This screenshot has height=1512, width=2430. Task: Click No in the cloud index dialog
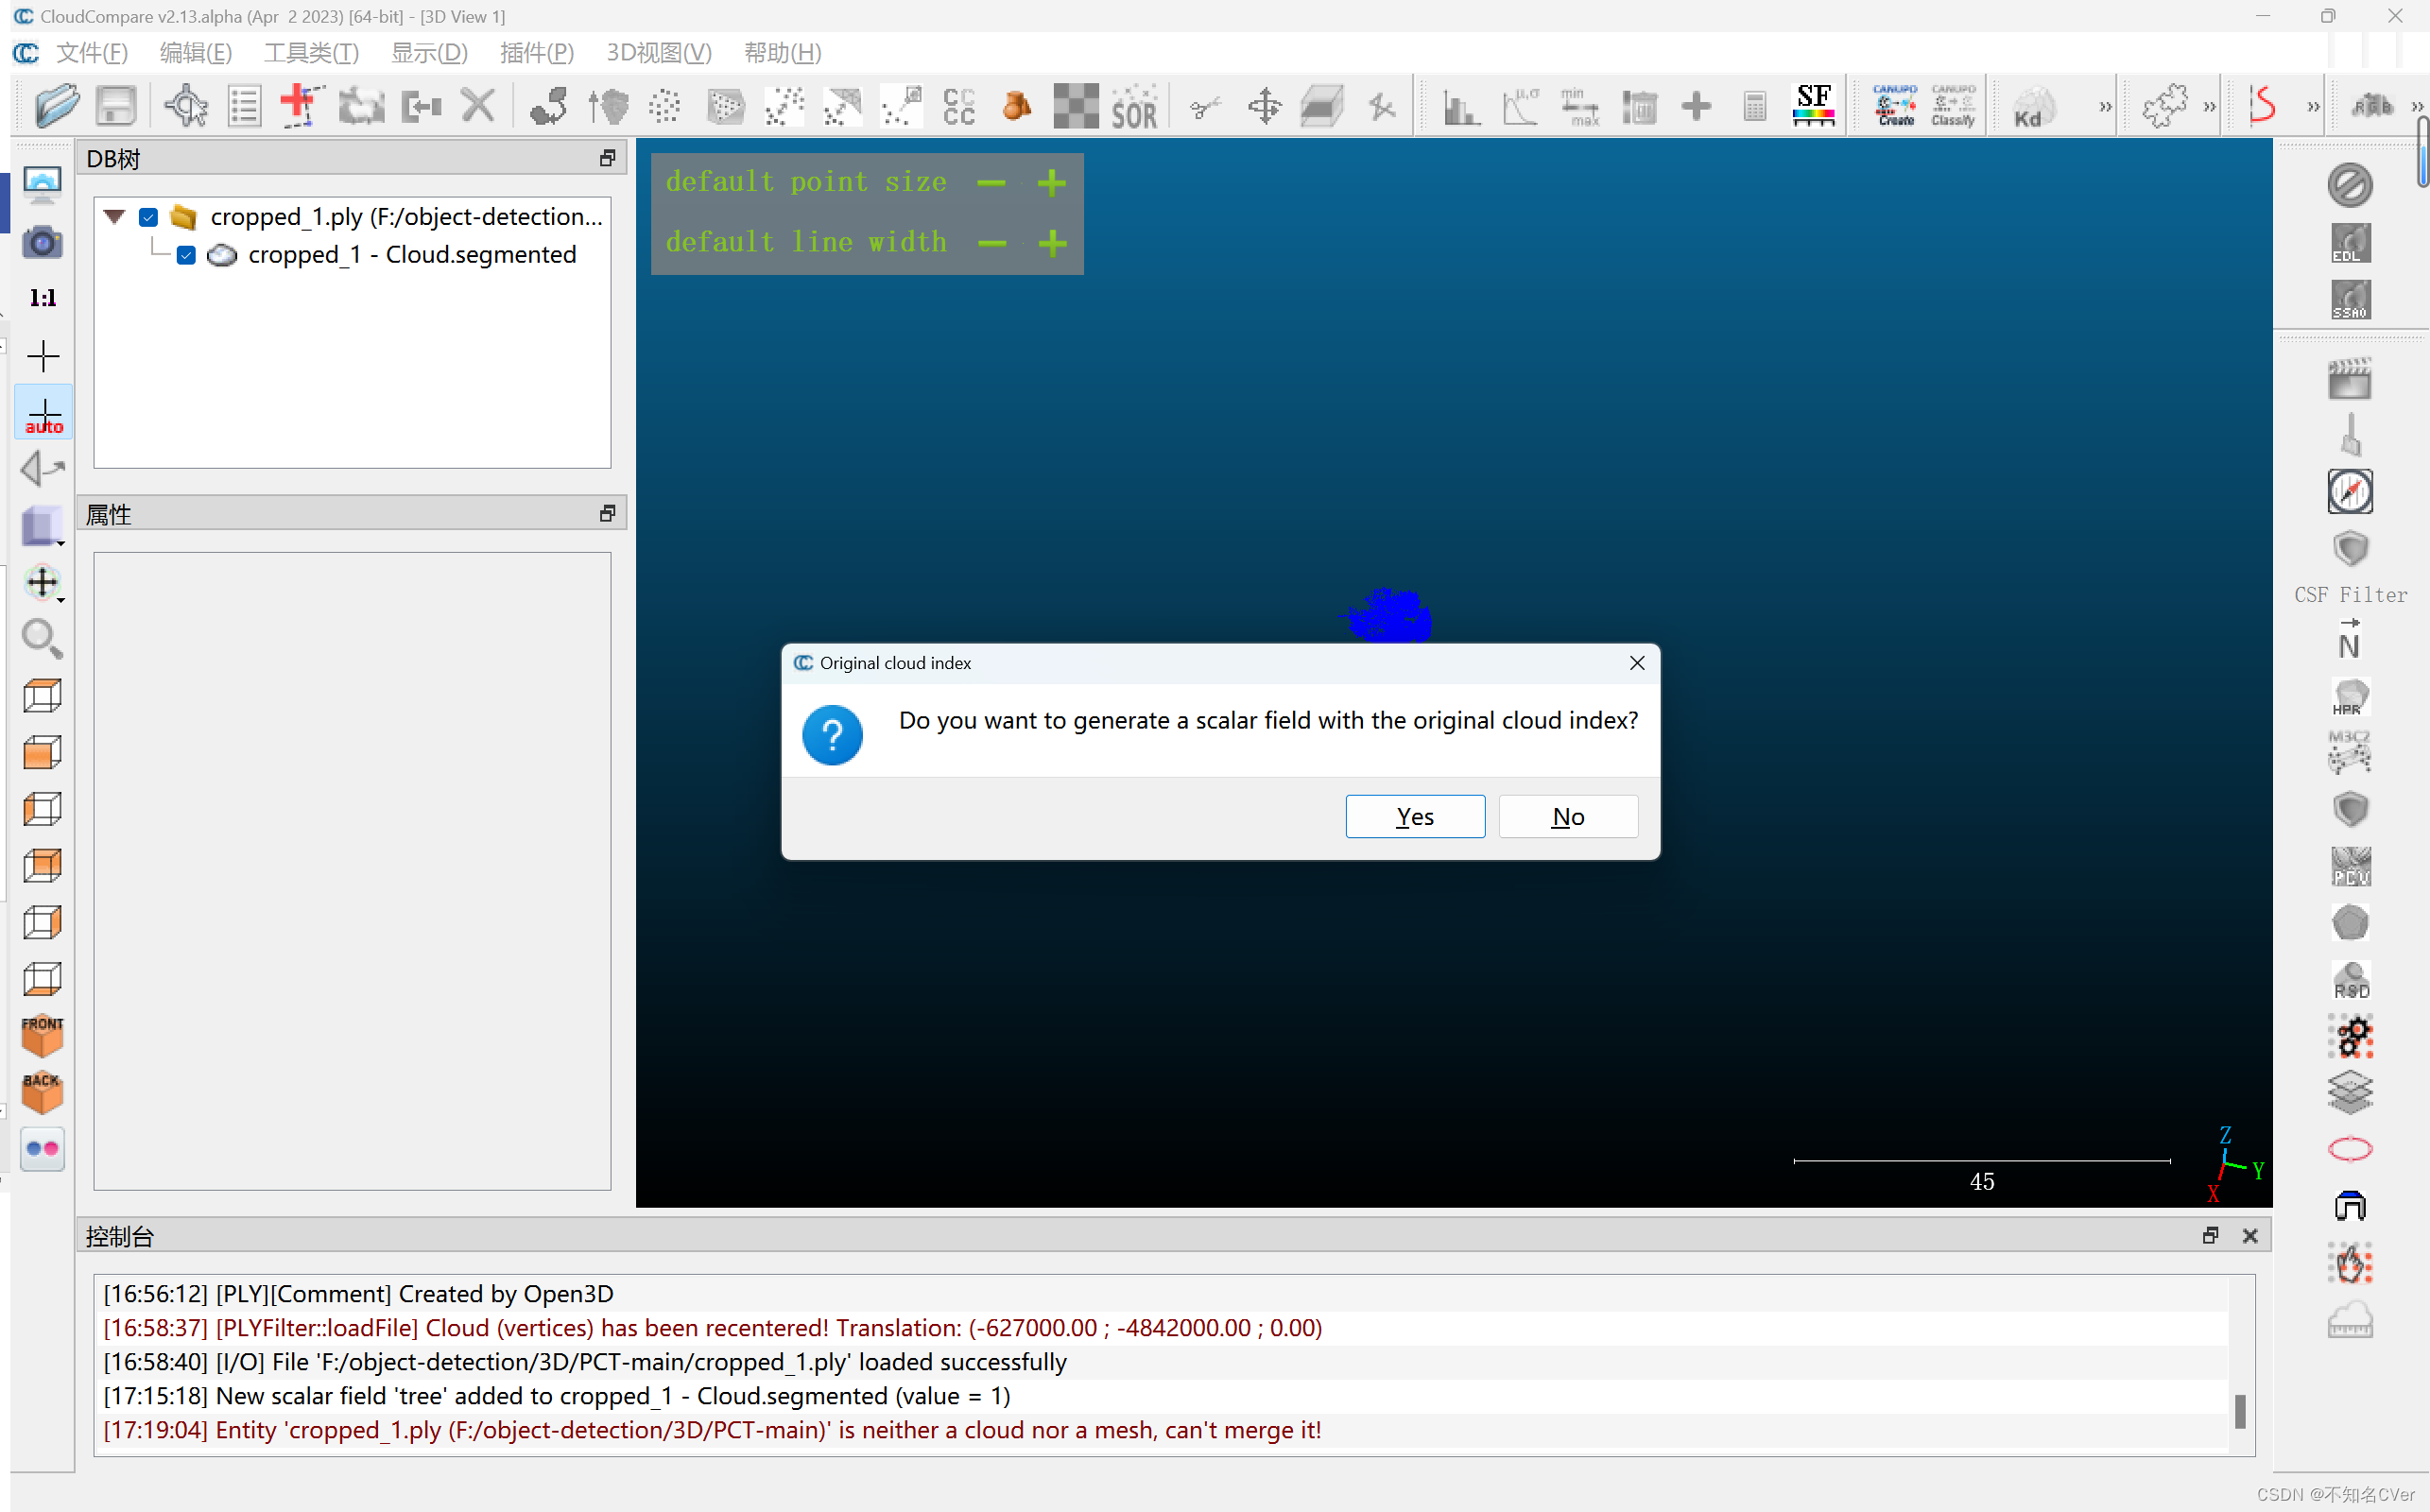[1567, 816]
